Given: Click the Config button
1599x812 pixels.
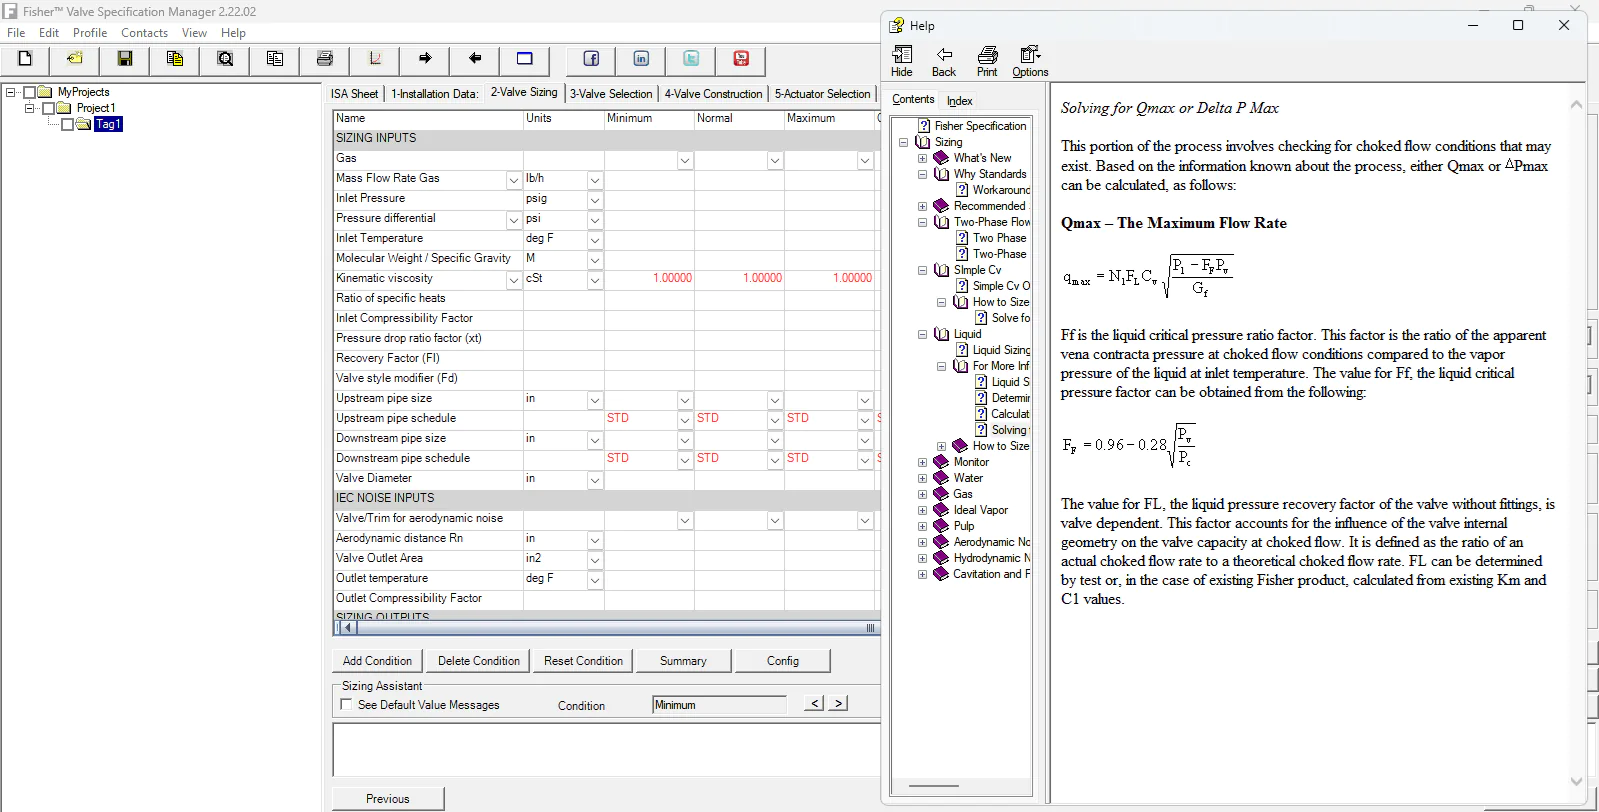Looking at the screenshot, I should pos(783,661).
